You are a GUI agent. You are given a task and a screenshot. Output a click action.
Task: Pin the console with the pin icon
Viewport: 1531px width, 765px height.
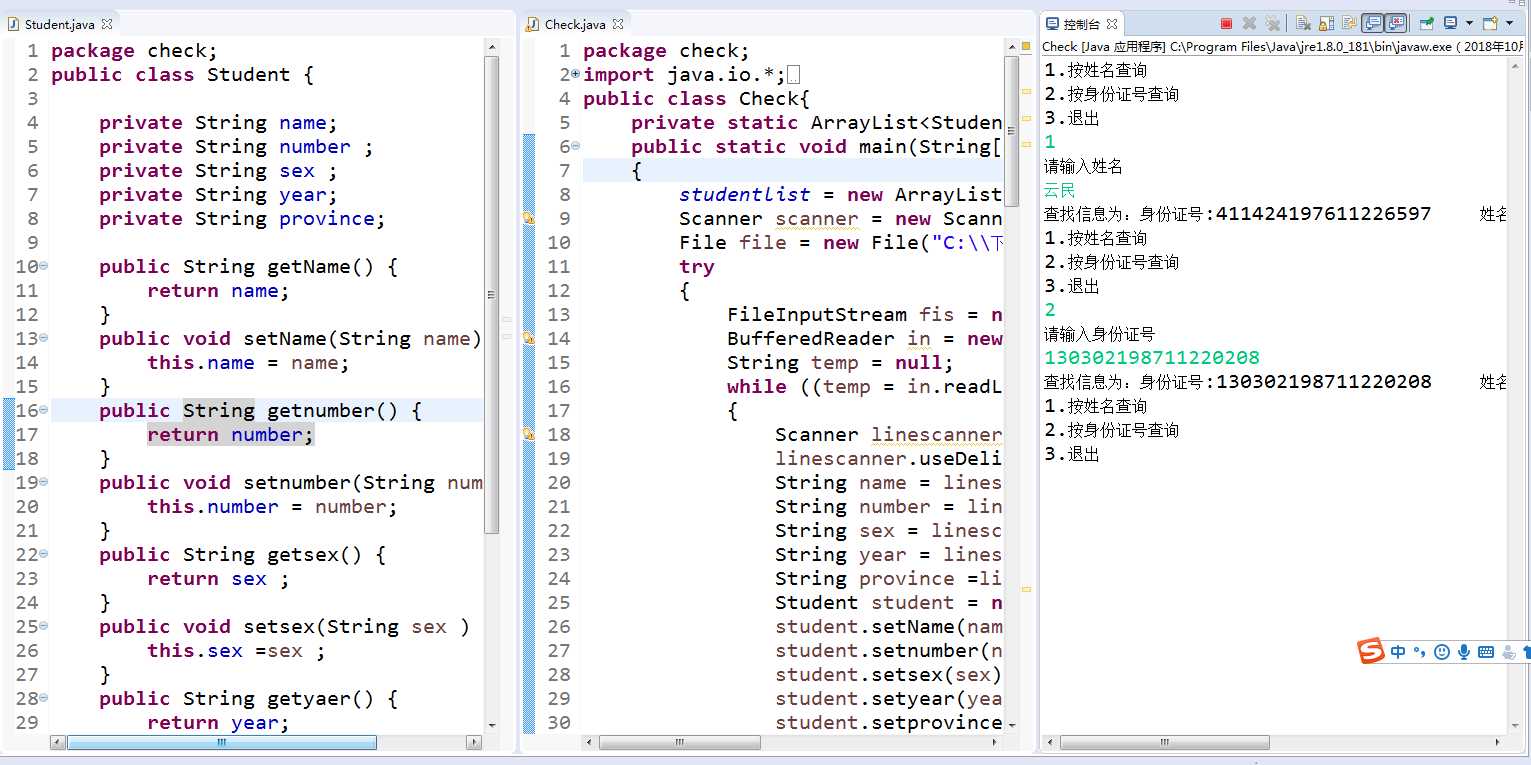(x=1427, y=23)
